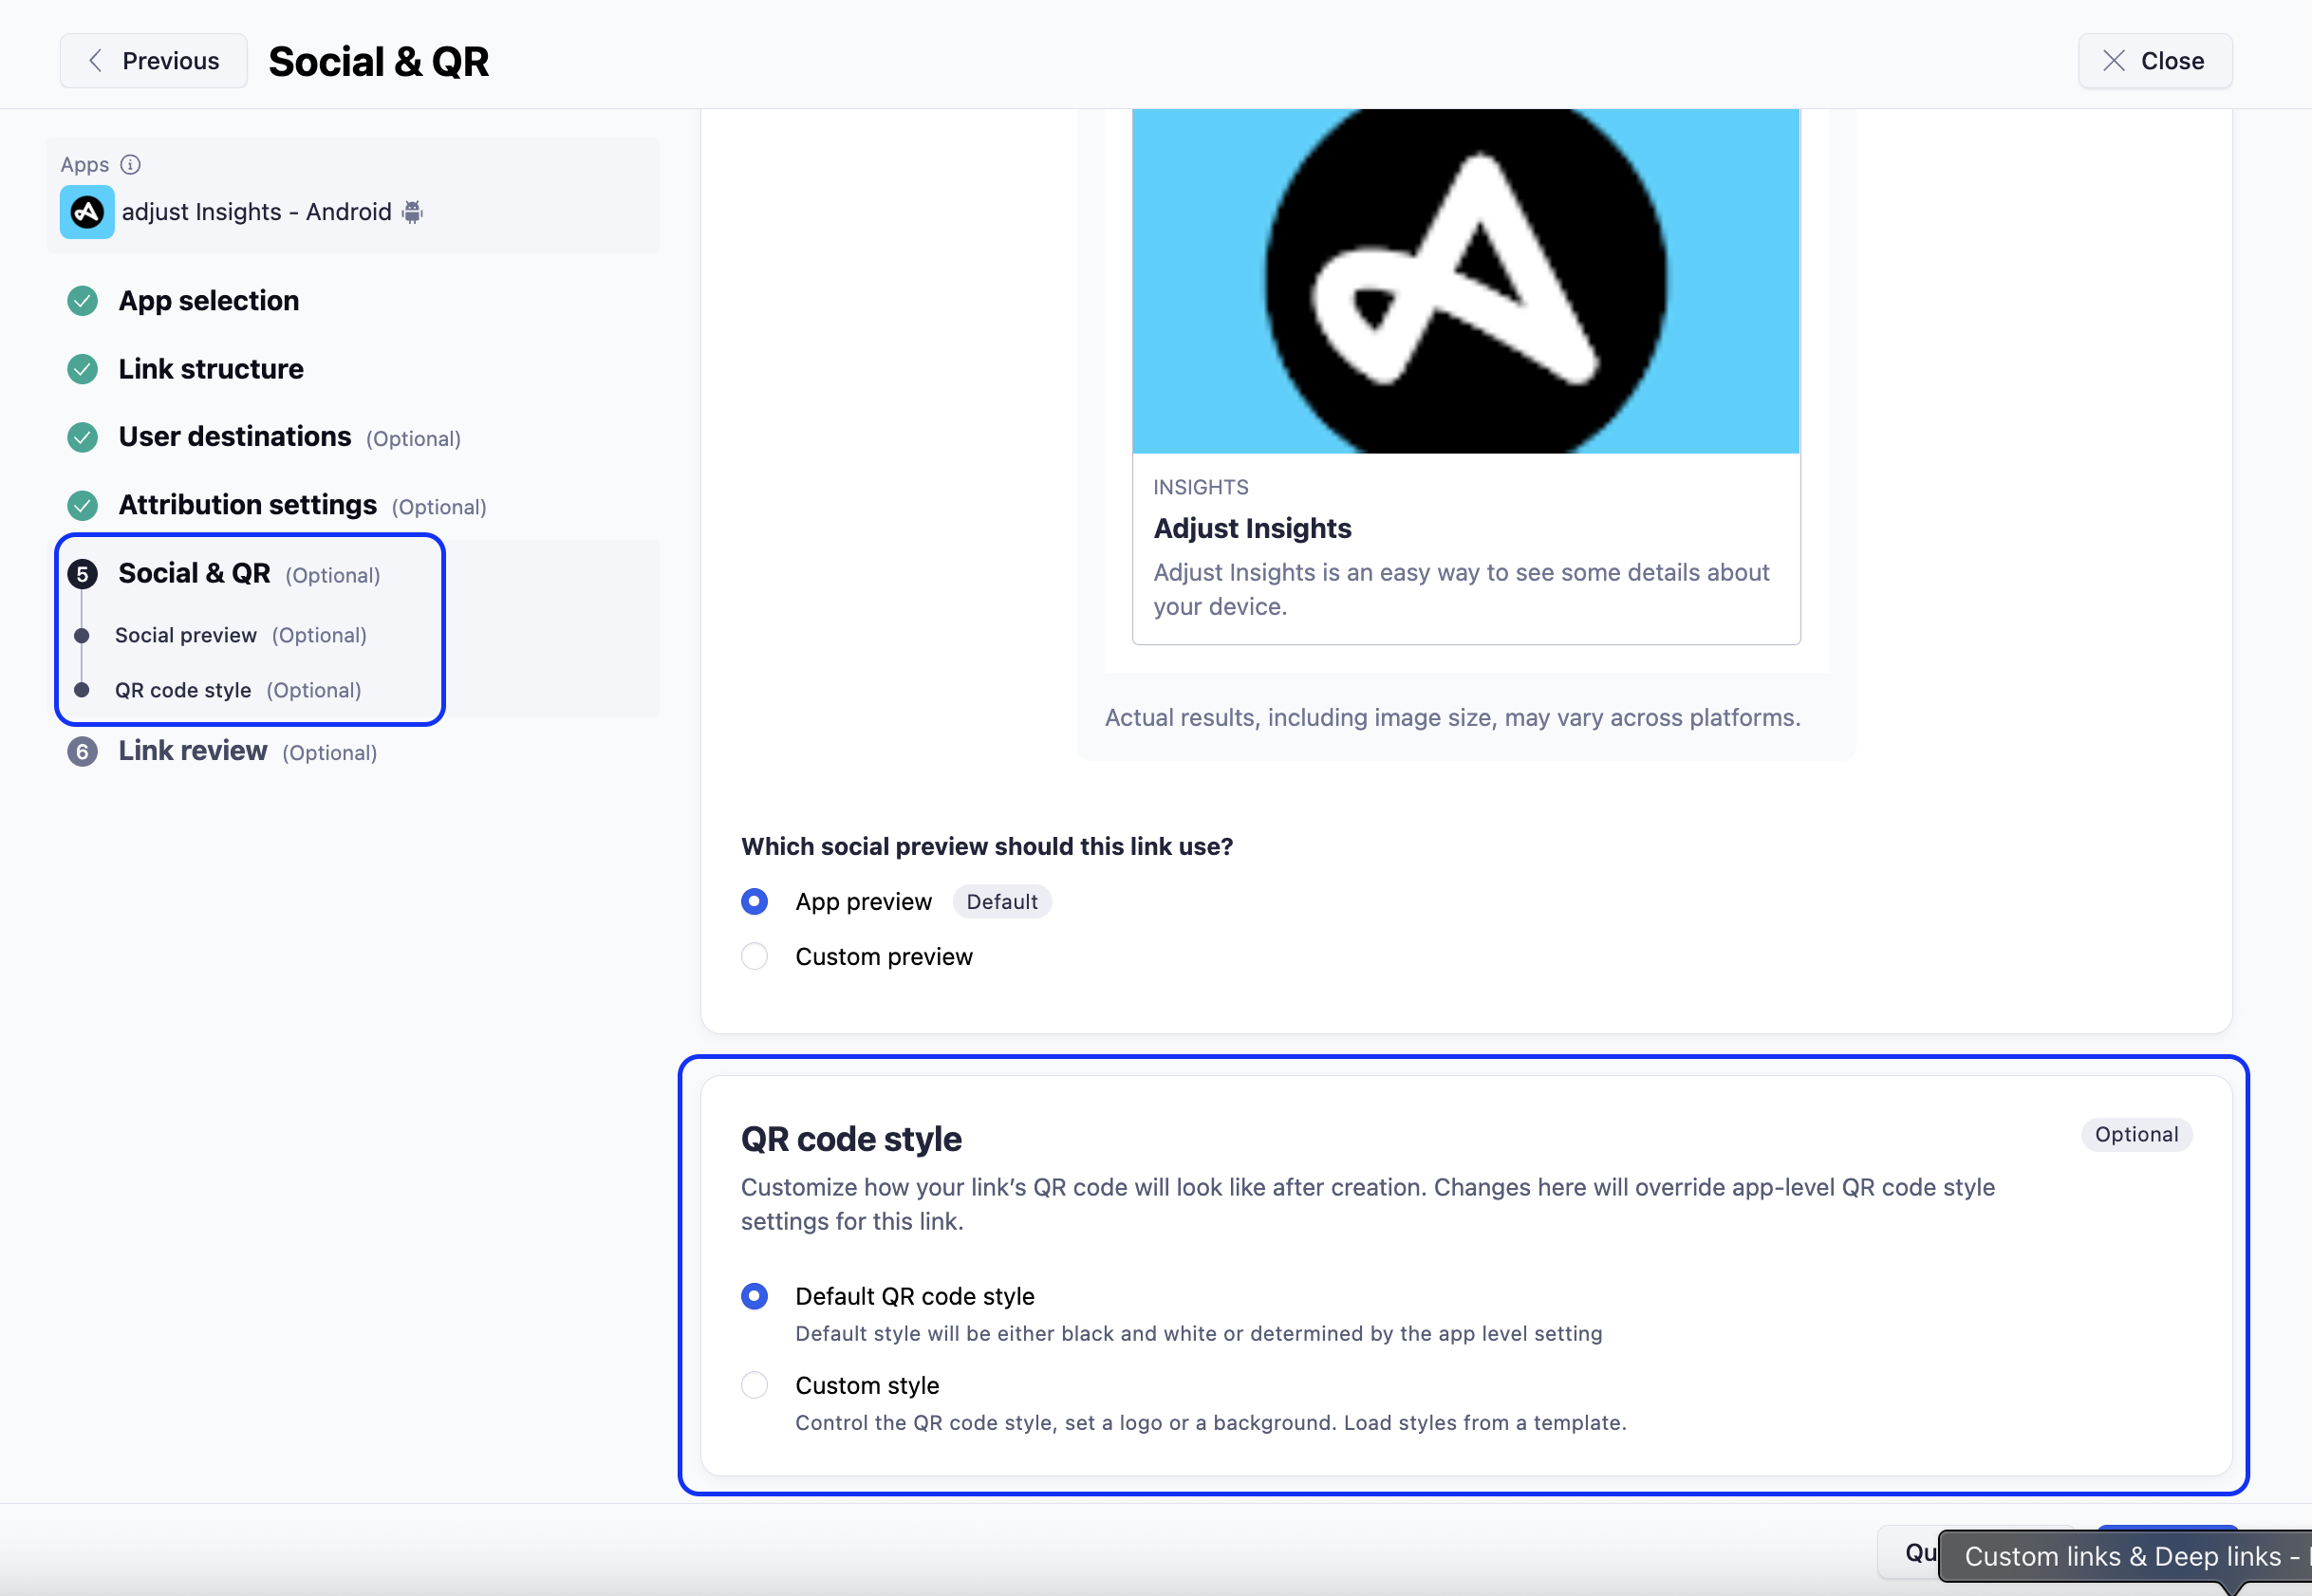Open the User destinations step
The image size is (2312, 1596).
[x=235, y=437]
